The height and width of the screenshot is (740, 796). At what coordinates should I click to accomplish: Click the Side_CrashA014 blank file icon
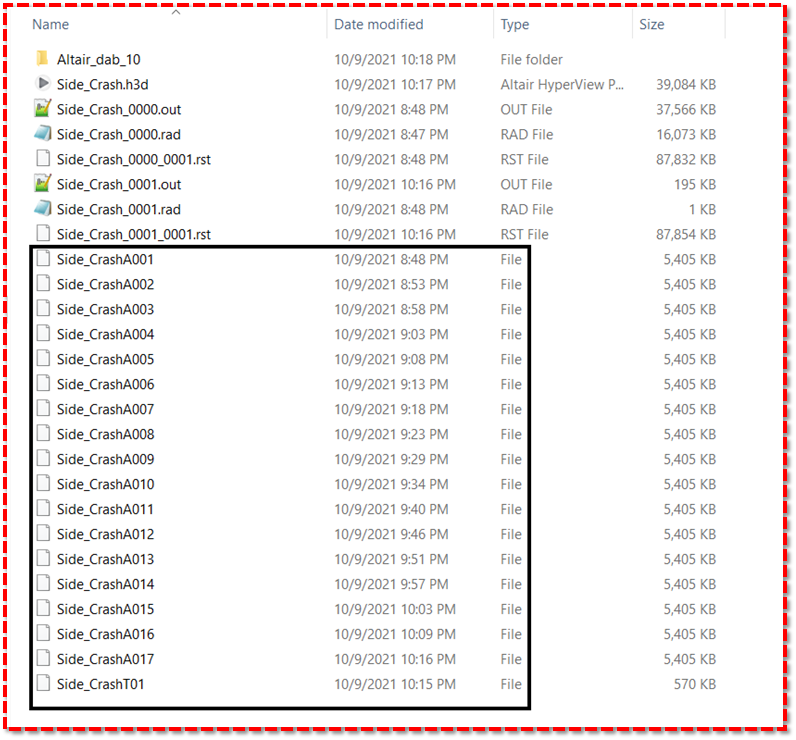click(x=43, y=583)
